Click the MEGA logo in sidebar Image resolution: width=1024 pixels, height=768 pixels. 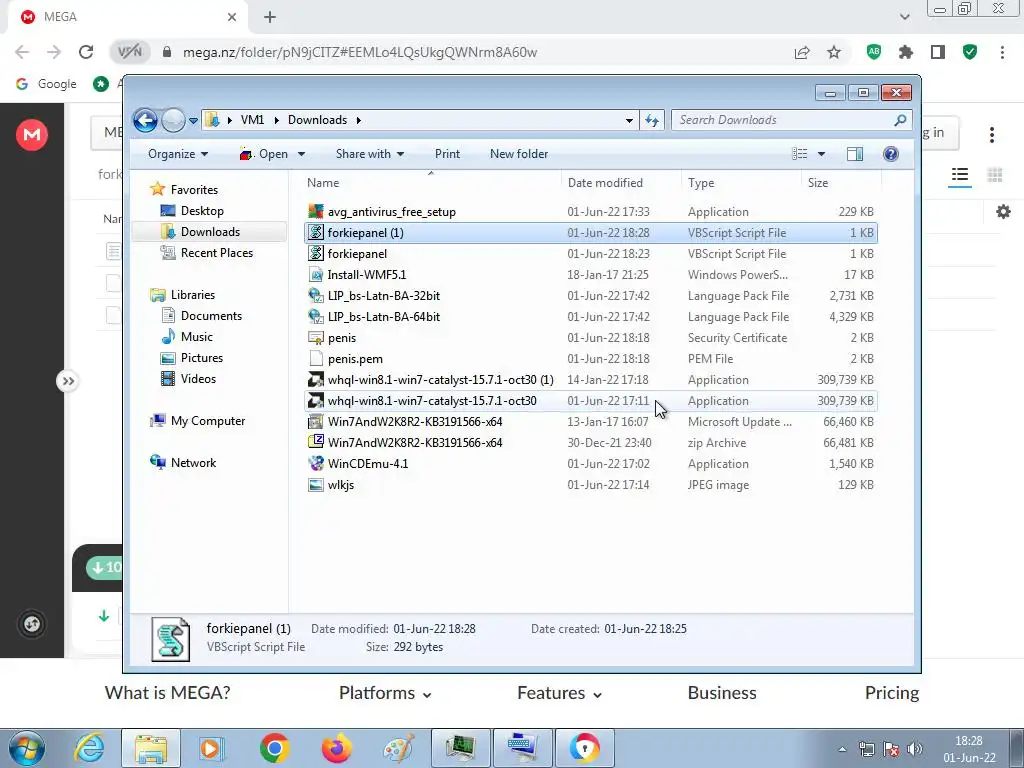32,135
